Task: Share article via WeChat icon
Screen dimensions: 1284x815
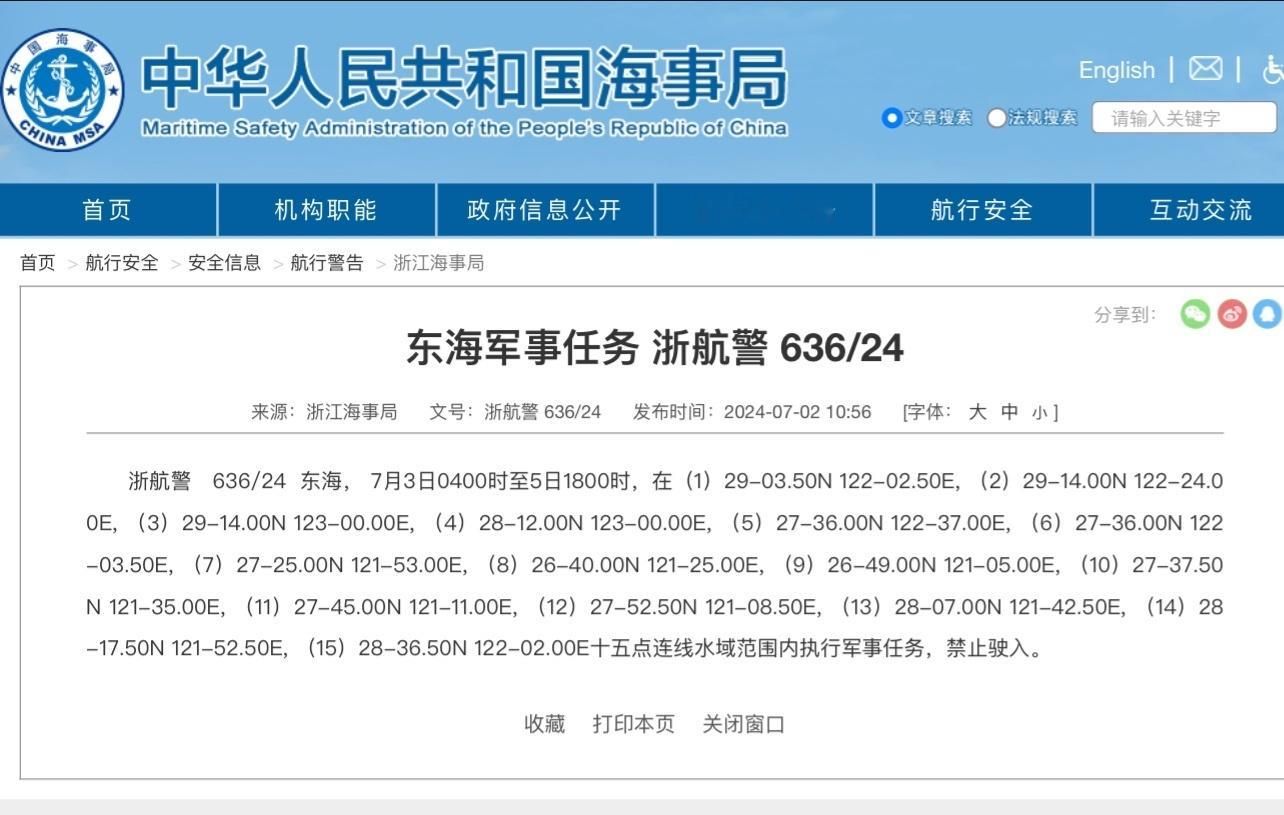Action: click(1195, 314)
